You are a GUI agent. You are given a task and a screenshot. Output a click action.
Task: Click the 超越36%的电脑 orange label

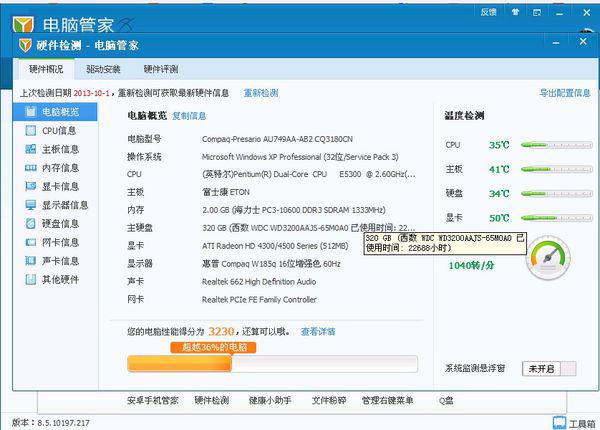click(x=214, y=347)
